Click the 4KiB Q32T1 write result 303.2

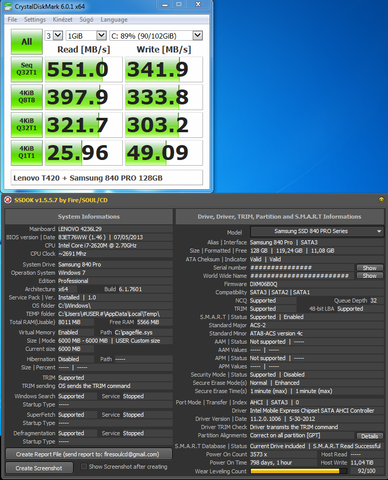(x=164, y=125)
